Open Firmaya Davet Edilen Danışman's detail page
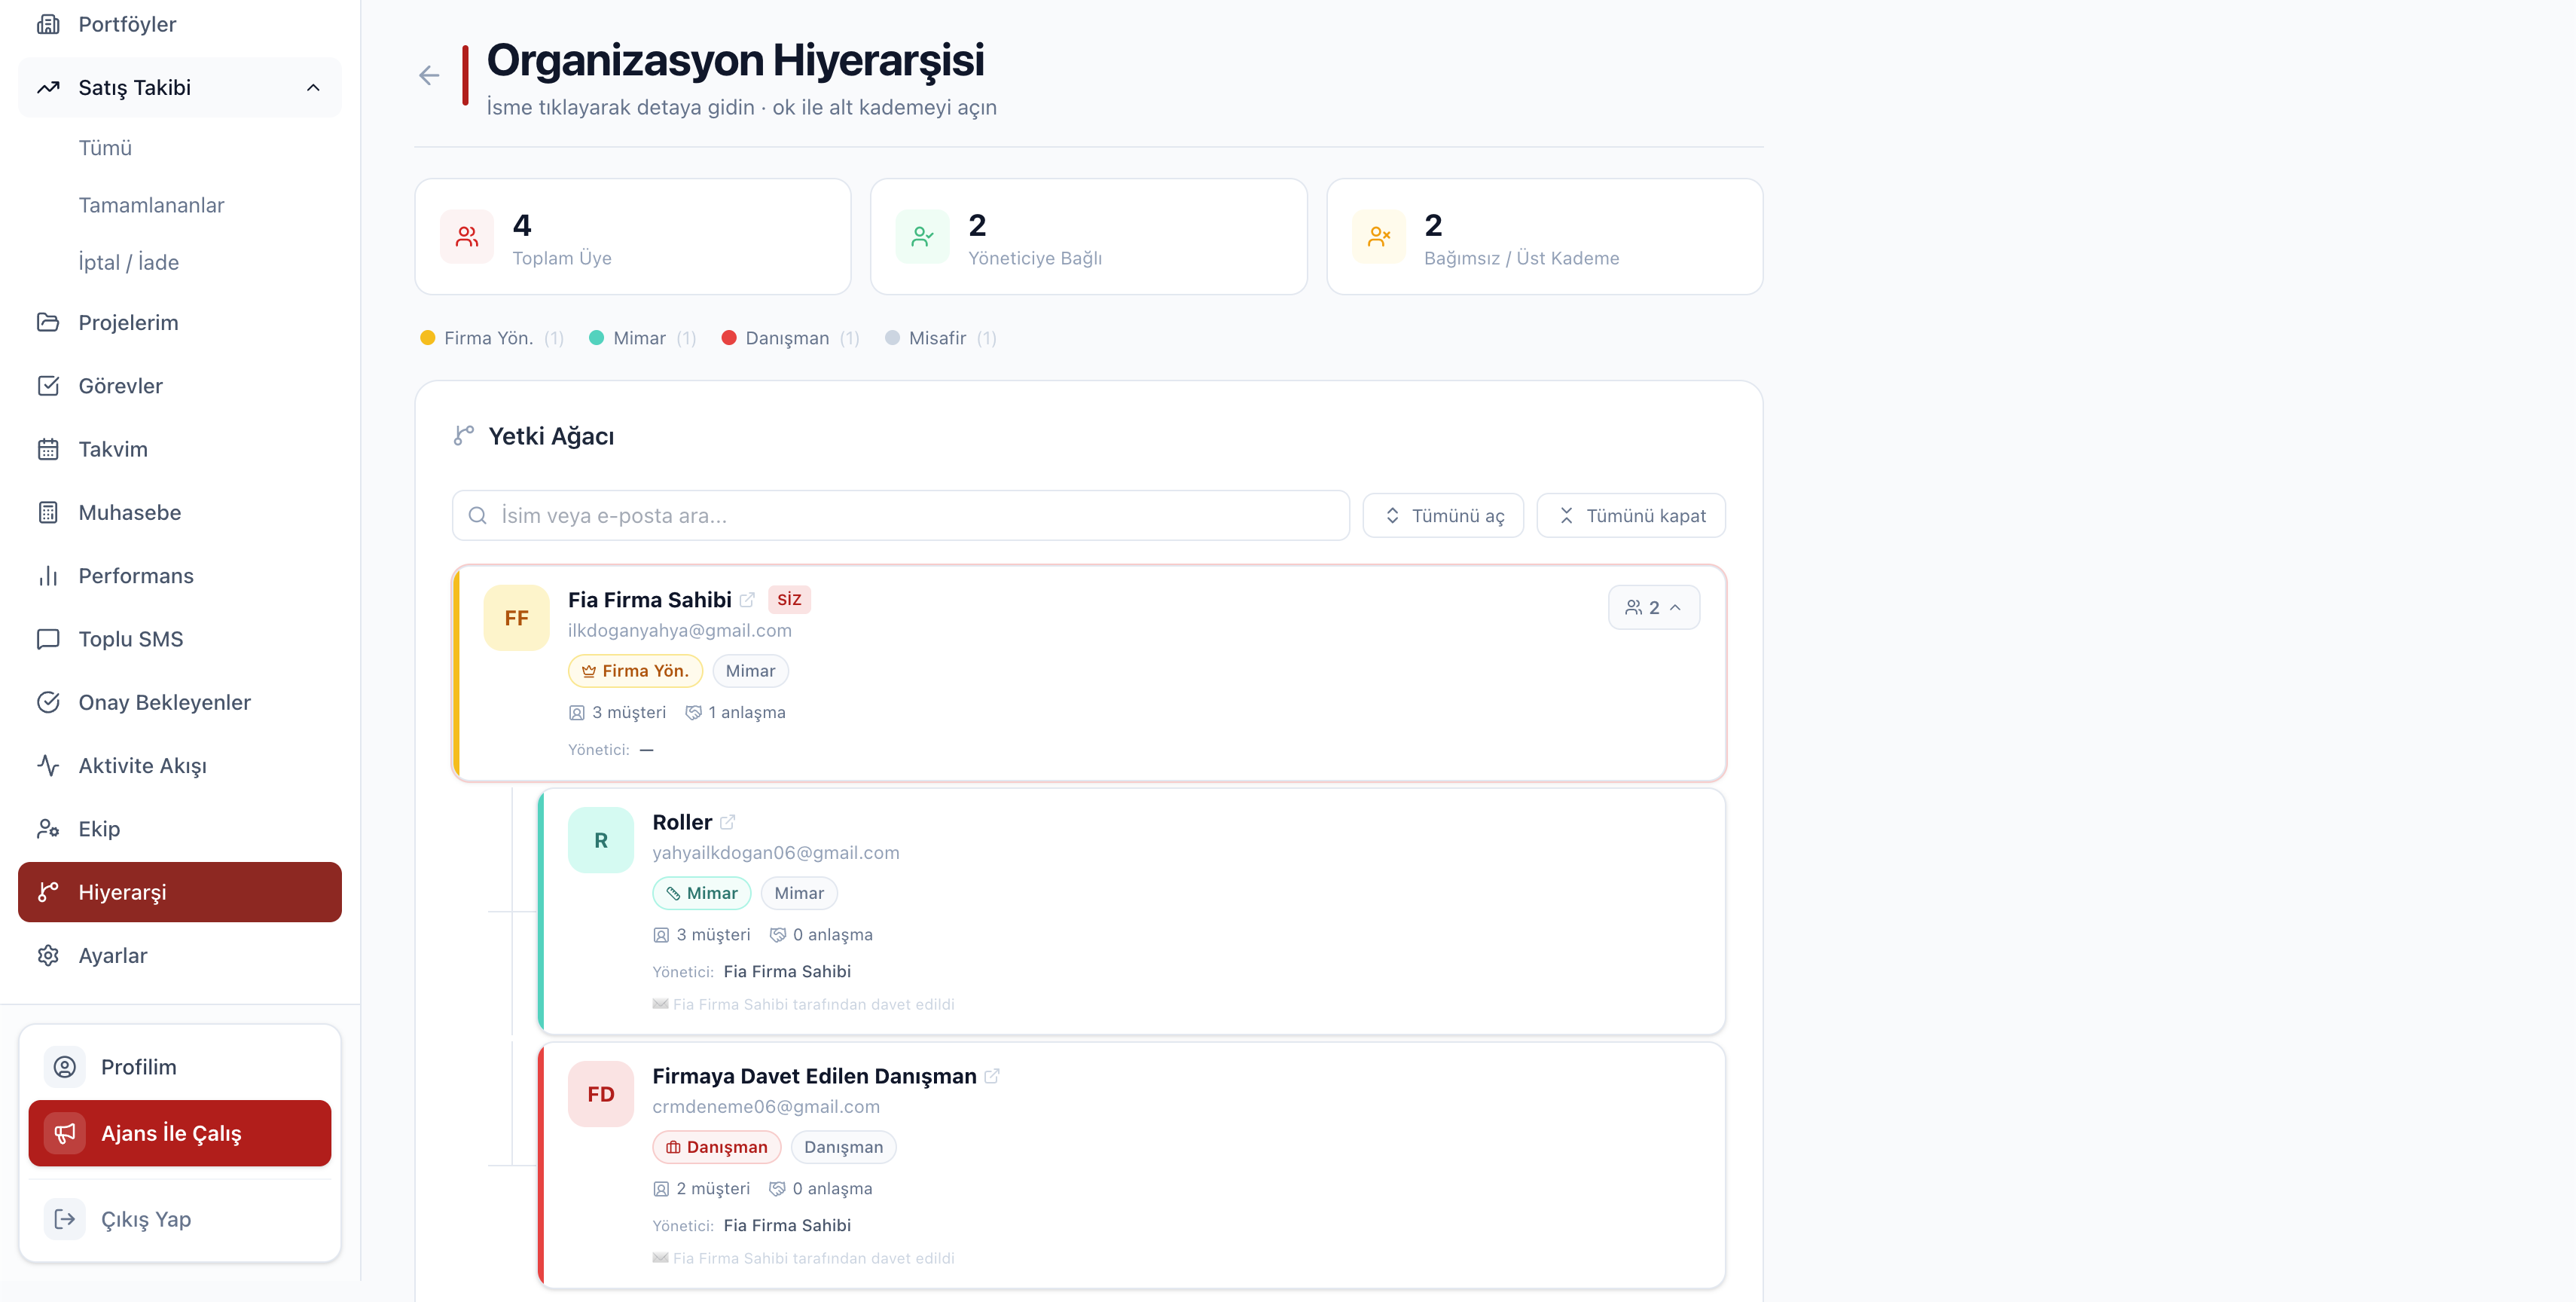 pos(814,1076)
